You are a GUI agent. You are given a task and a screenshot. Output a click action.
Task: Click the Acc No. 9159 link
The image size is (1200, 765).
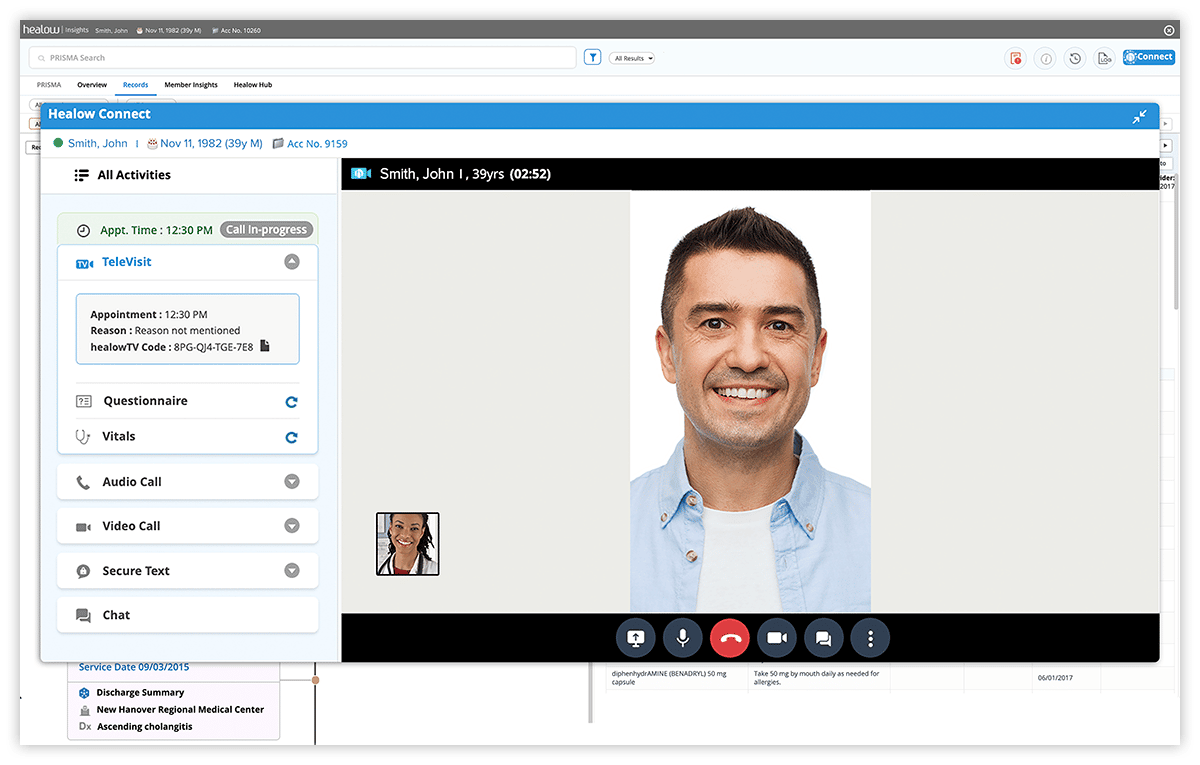click(317, 144)
